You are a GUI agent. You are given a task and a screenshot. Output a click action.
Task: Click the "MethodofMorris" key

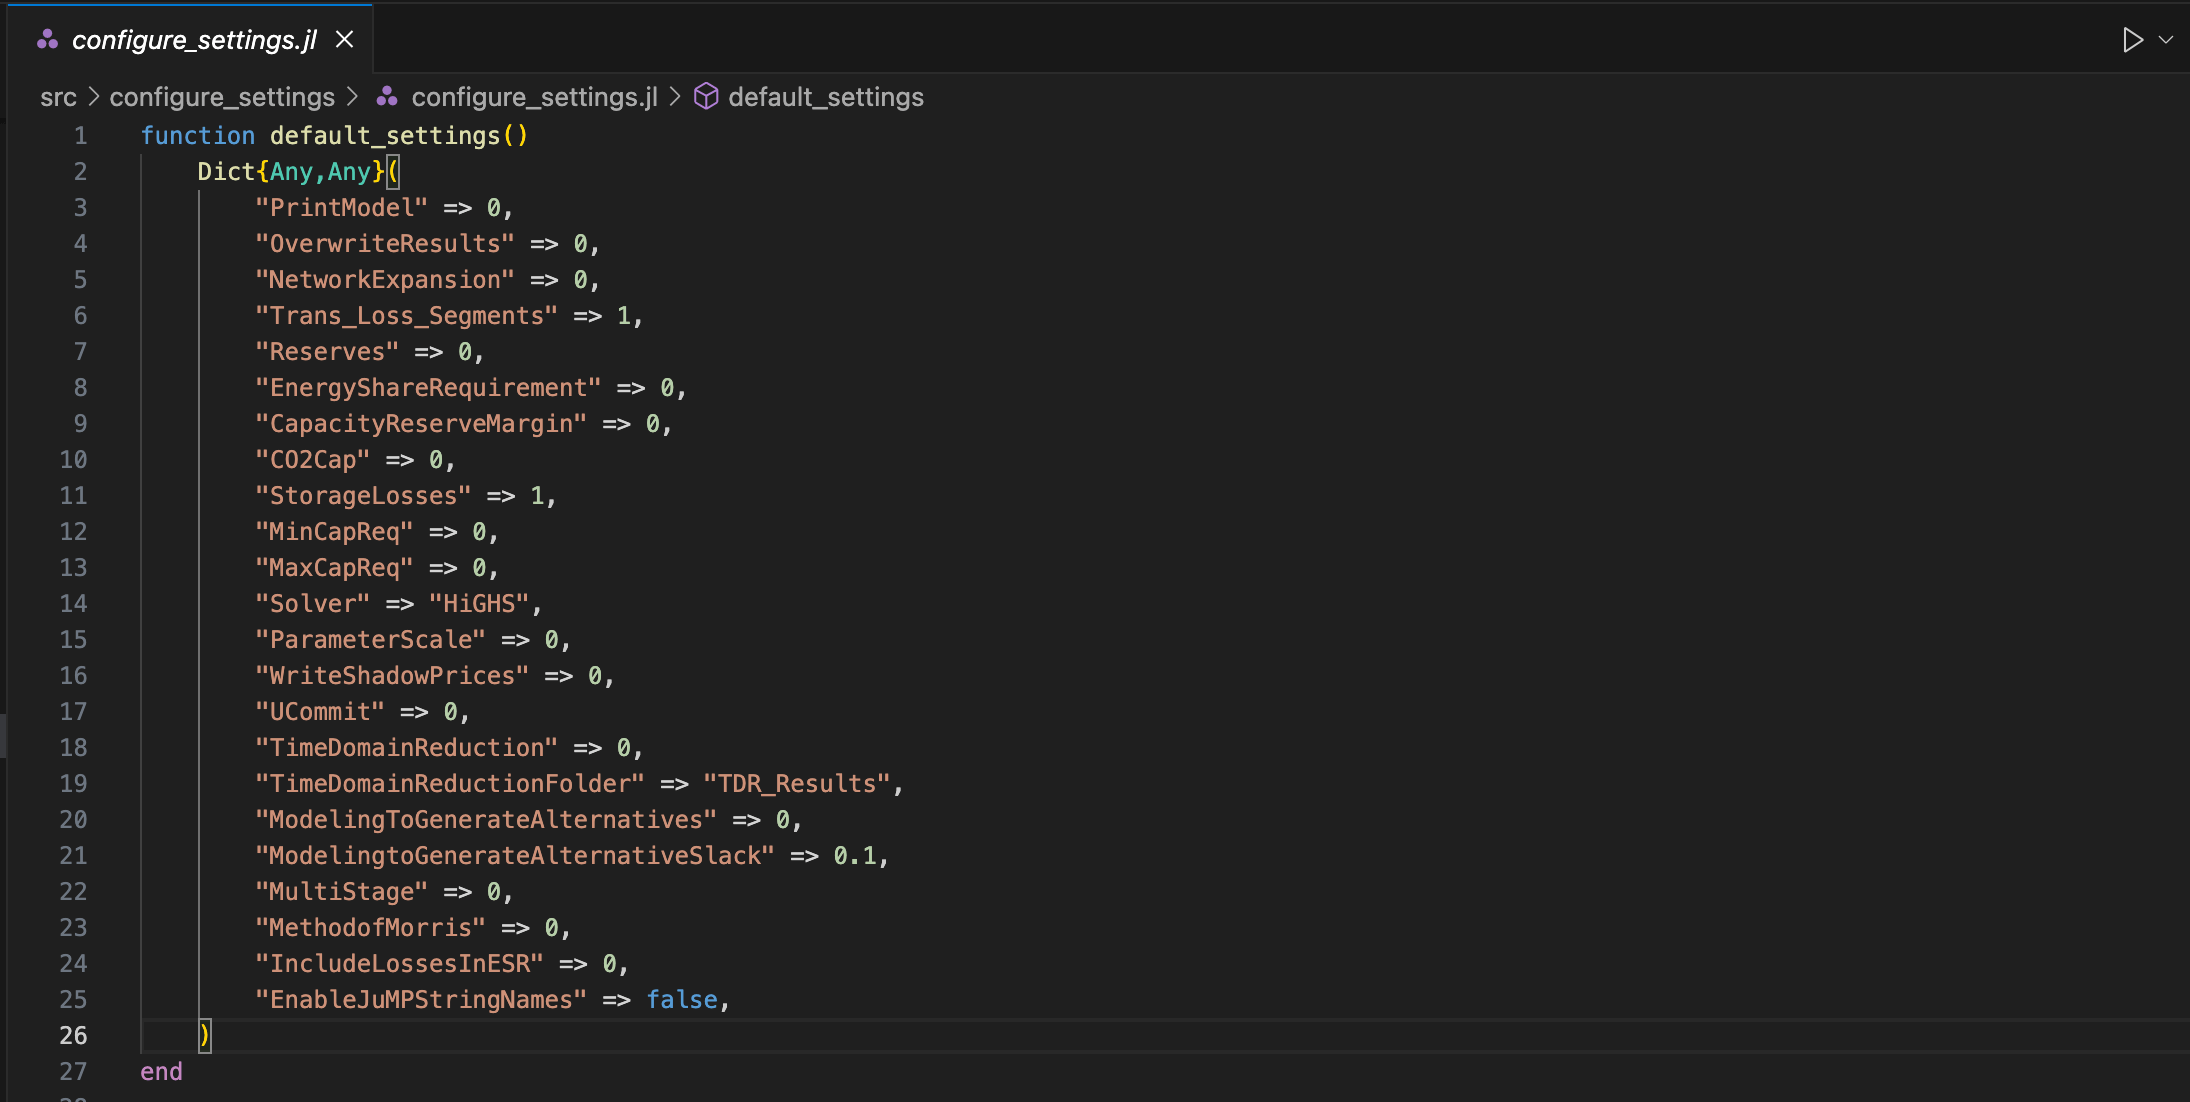[370, 928]
